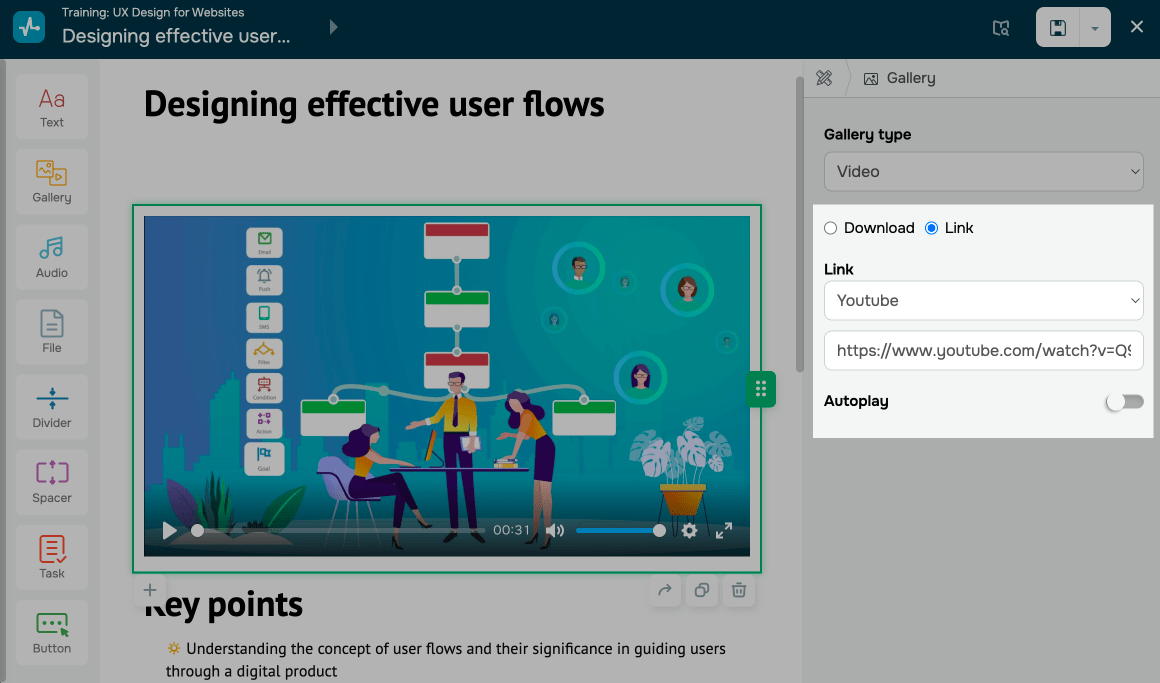
Task: Select the Link radio option
Action: pyautogui.click(x=932, y=228)
